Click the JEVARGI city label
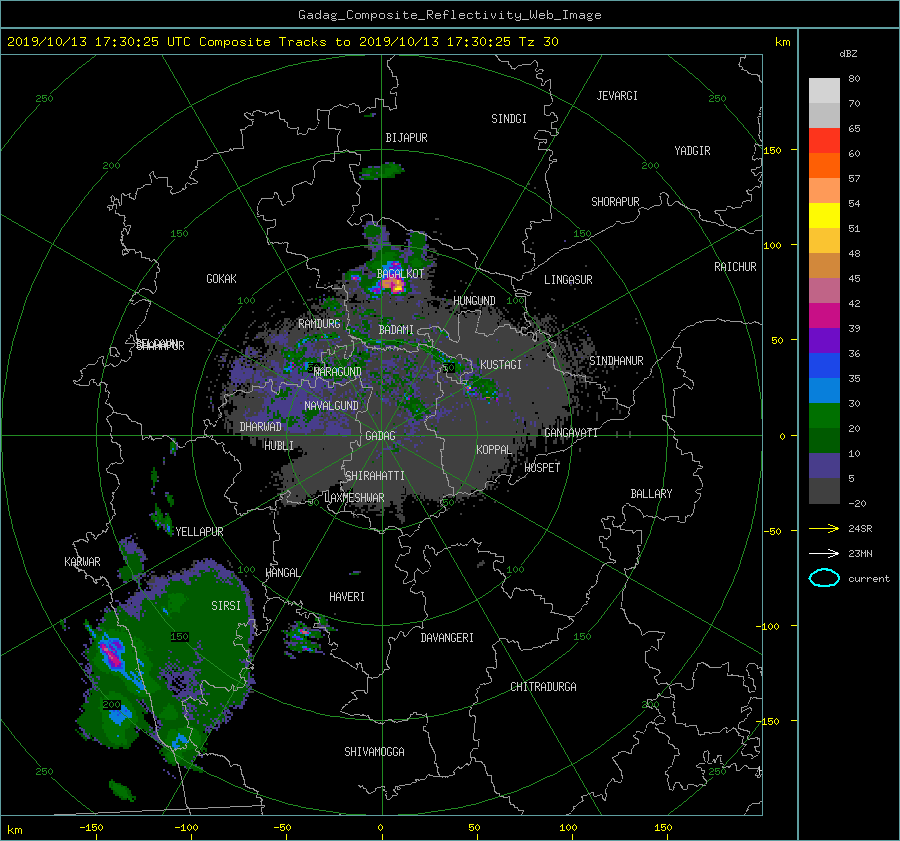This screenshot has width=900, height=841. pyautogui.click(x=617, y=96)
